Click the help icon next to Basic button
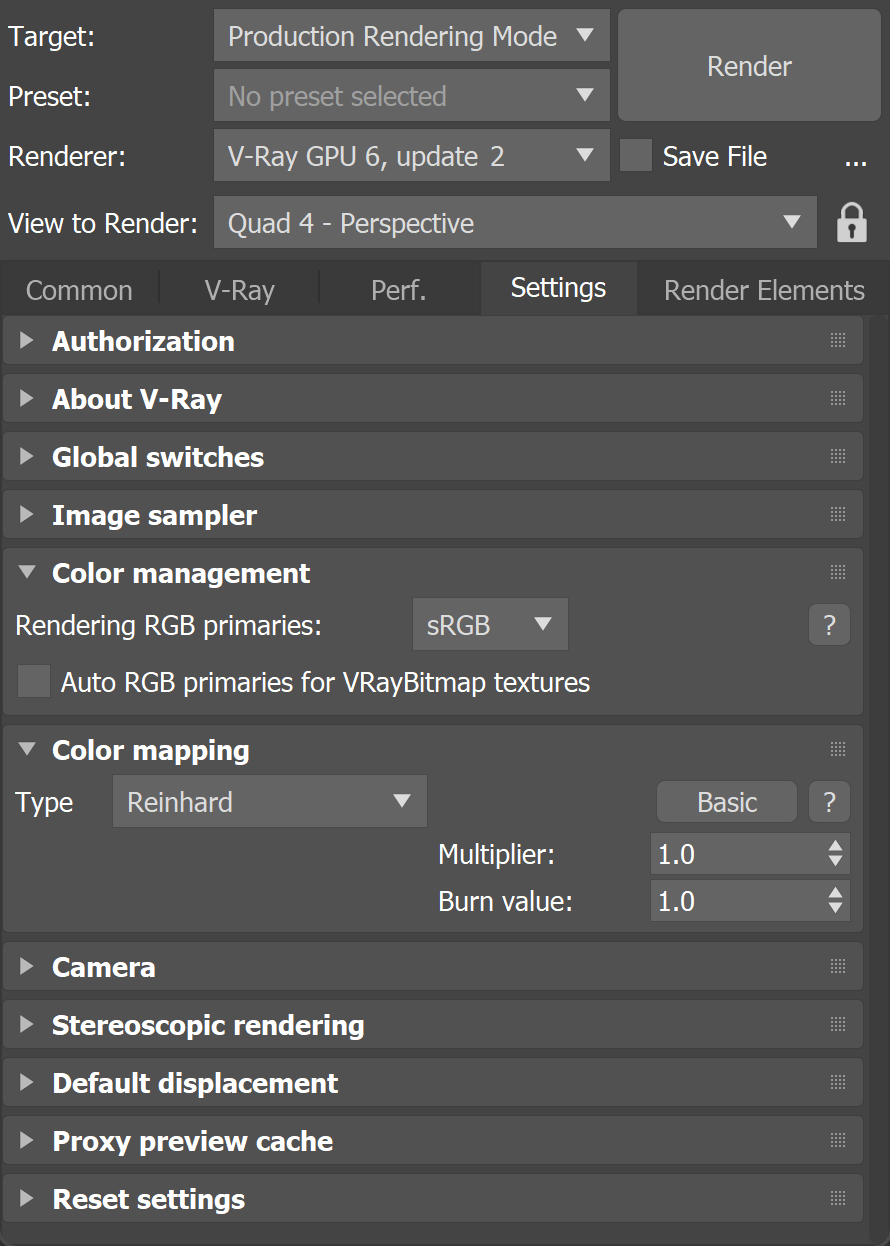The image size is (890, 1246). [x=828, y=801]
